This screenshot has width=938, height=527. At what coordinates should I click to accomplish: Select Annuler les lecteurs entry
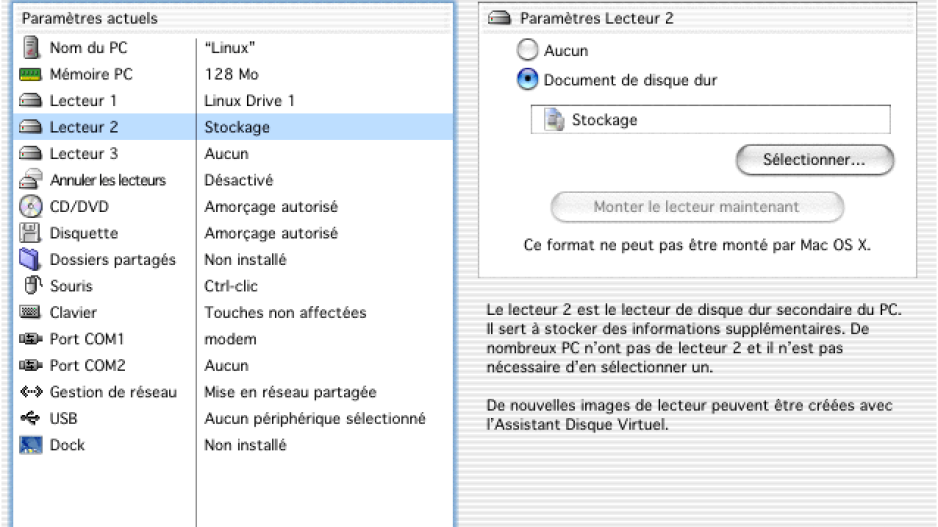[233, 180]
